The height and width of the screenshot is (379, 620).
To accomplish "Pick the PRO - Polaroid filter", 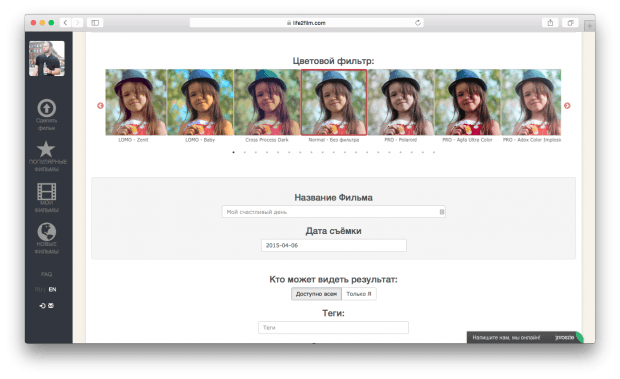I will [401, 102].
